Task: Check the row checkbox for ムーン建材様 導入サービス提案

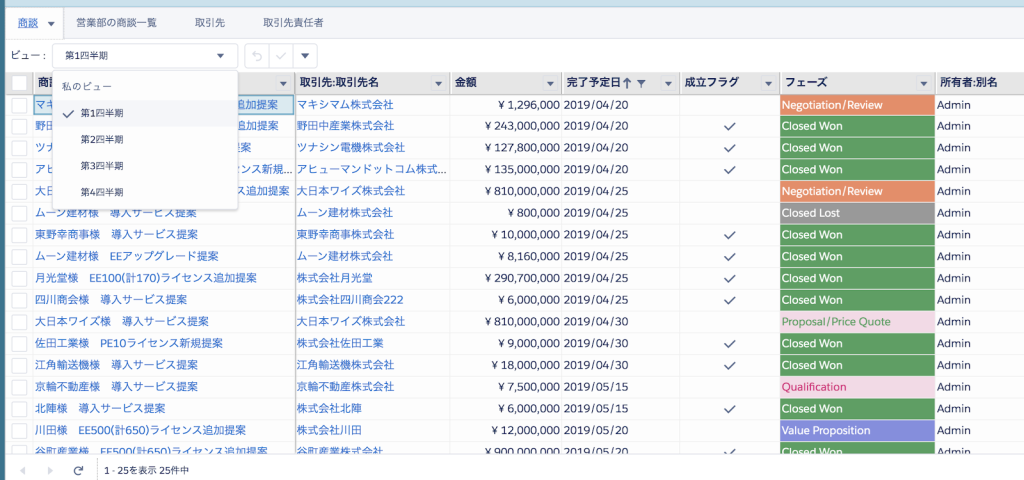Action: tap(20, 213)
